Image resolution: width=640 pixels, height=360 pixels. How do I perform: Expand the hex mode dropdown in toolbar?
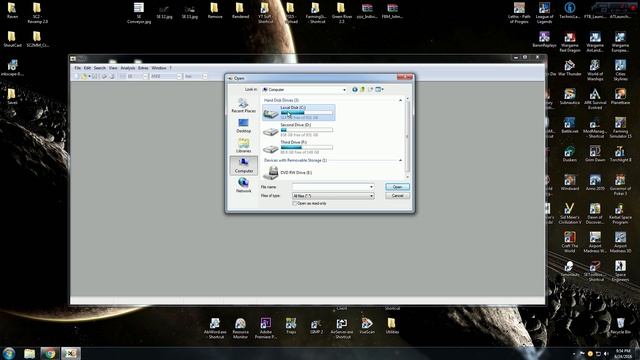204,76
